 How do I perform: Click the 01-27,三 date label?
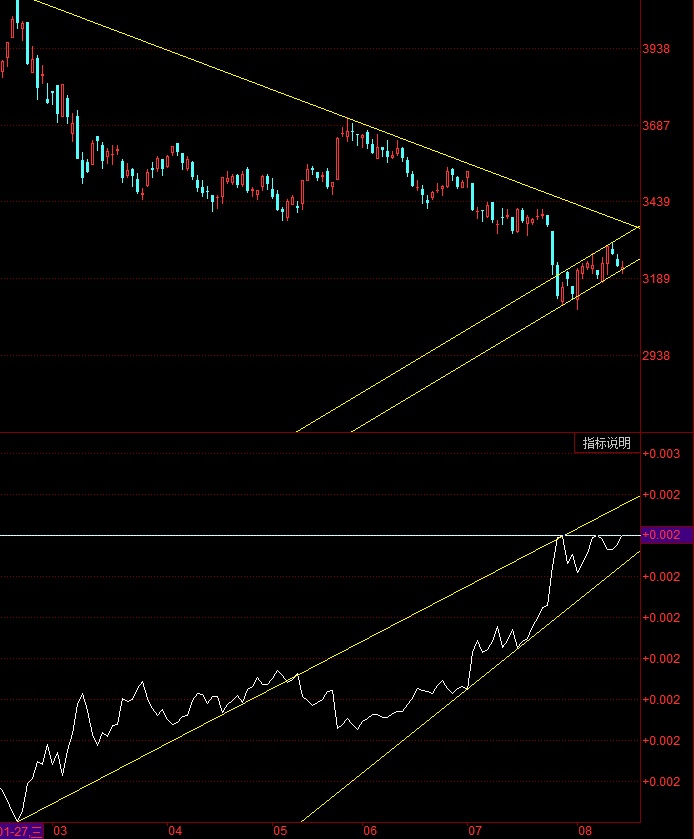tap(21, 831)
